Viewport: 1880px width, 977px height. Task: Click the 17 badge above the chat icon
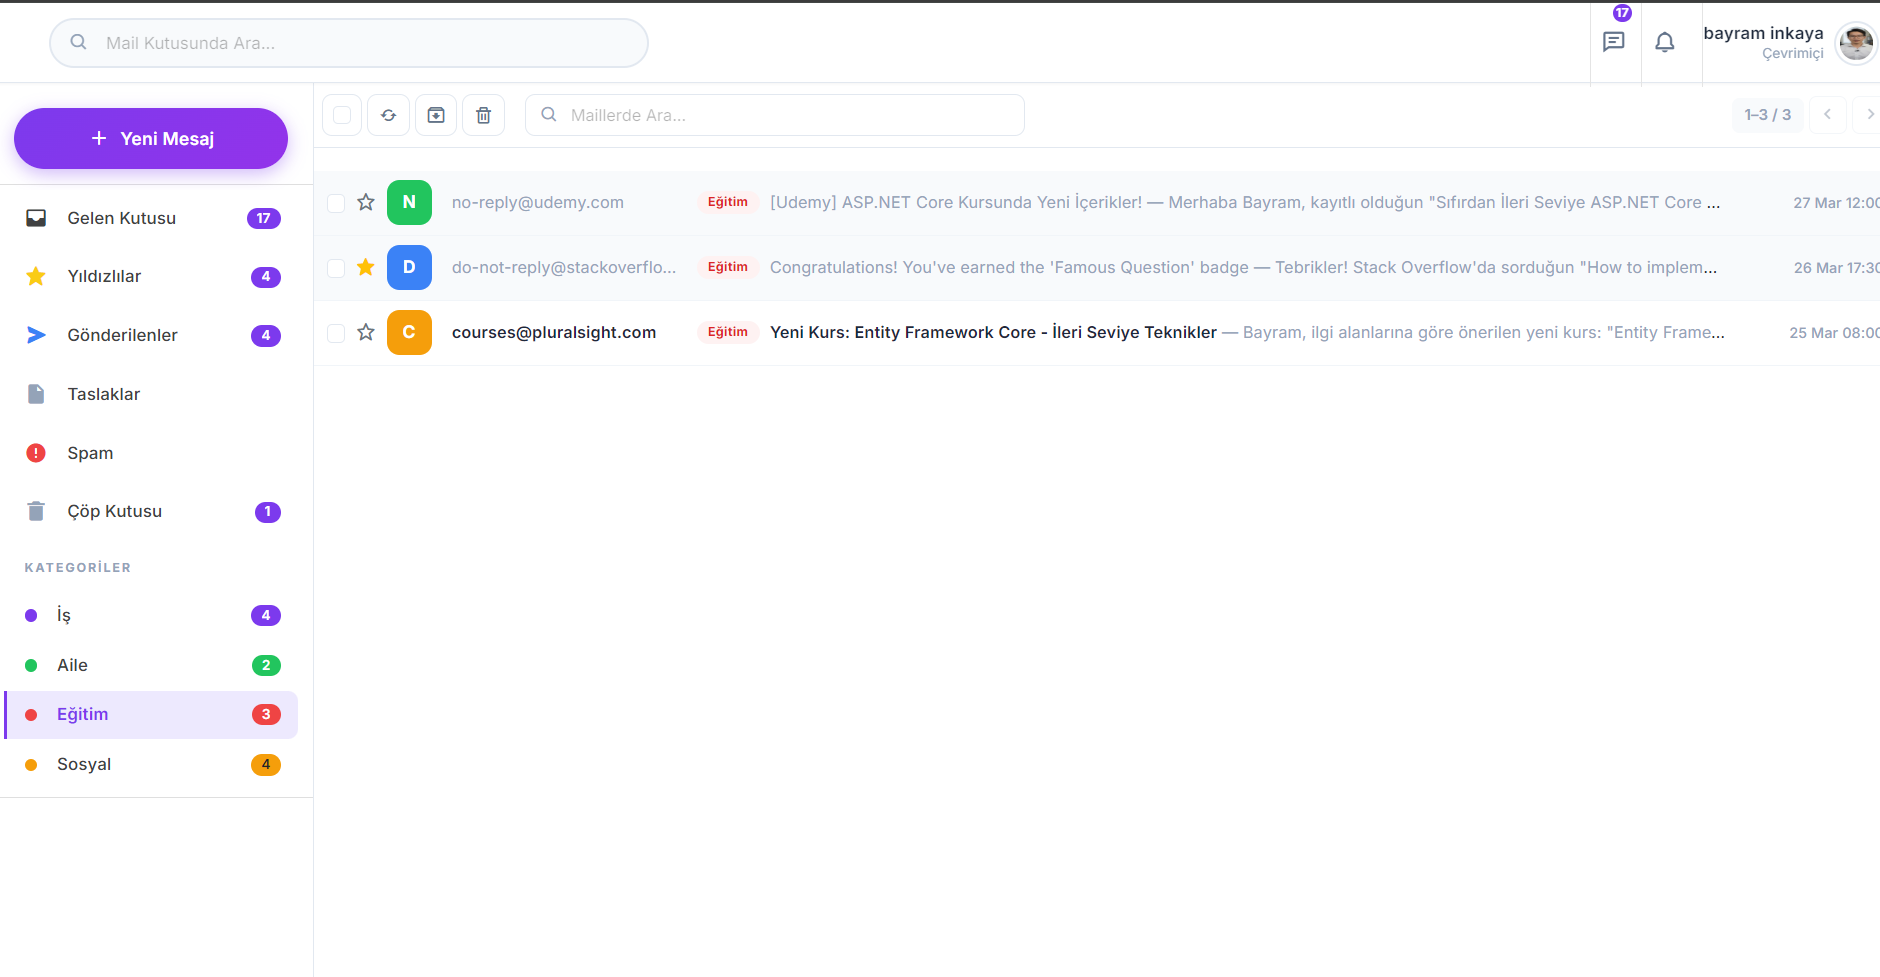pos(1622,13)
